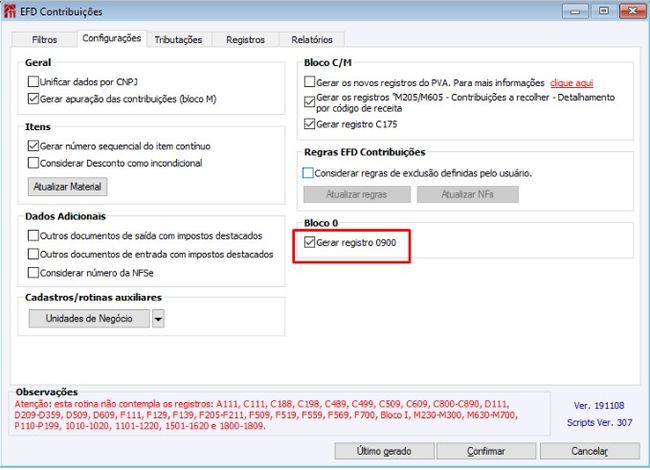Viewport: 650px width, 470px height.
Task: Uncheck Gerar registro C175
Action: (x=309, y=124)
